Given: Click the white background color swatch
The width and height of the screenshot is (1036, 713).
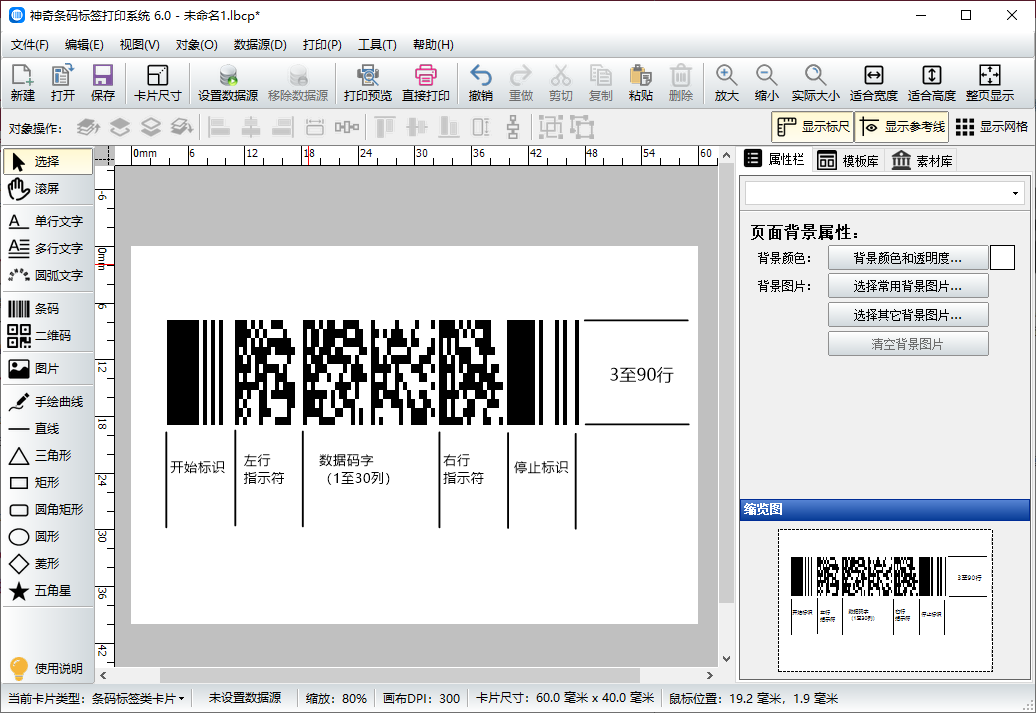Looking at the screenshot, I should click(1002, 258).
